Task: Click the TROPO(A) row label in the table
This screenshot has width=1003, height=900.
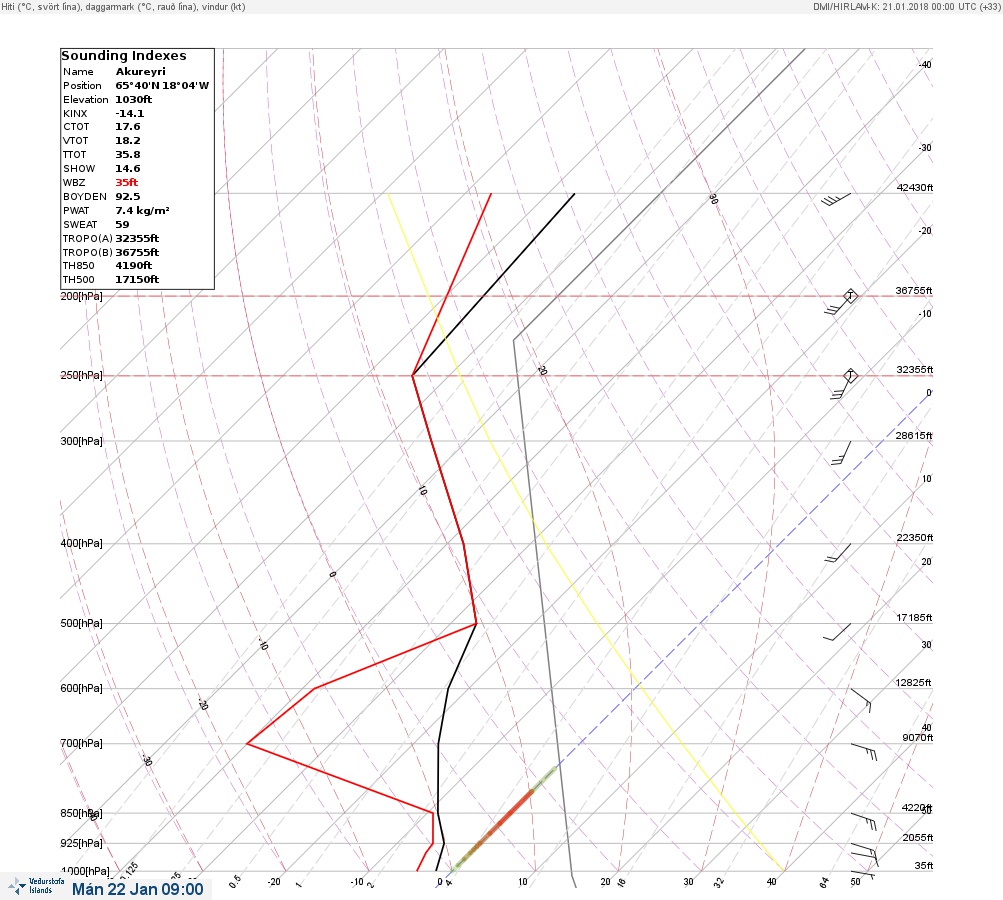Action: (88, 239)
